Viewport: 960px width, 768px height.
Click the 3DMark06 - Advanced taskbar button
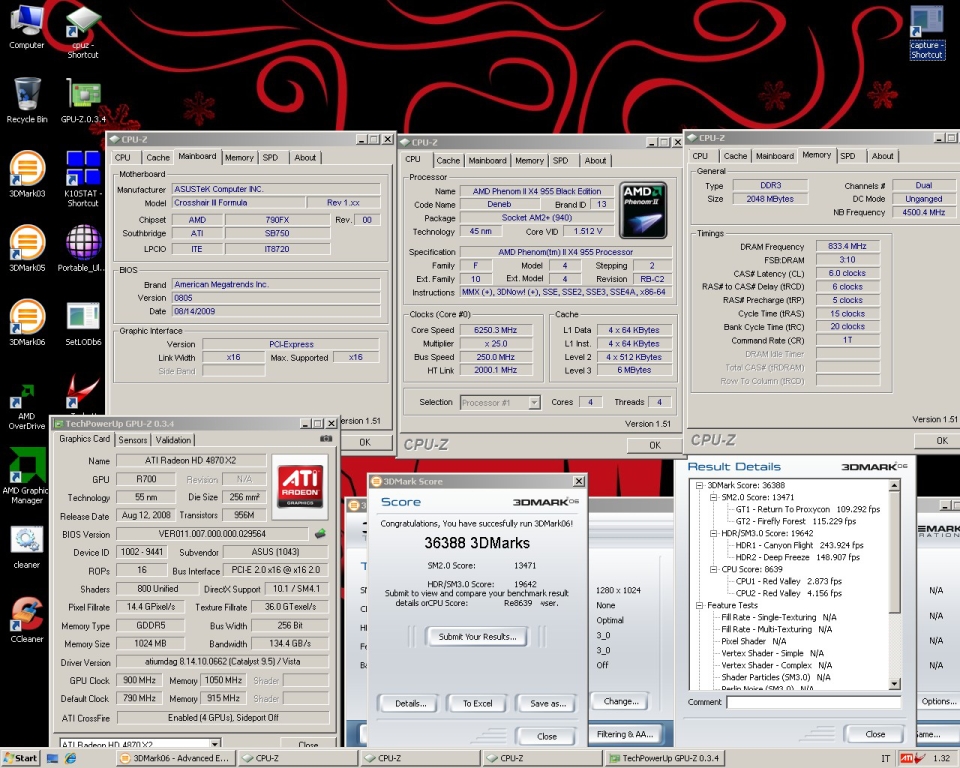[x=176, y=758]
